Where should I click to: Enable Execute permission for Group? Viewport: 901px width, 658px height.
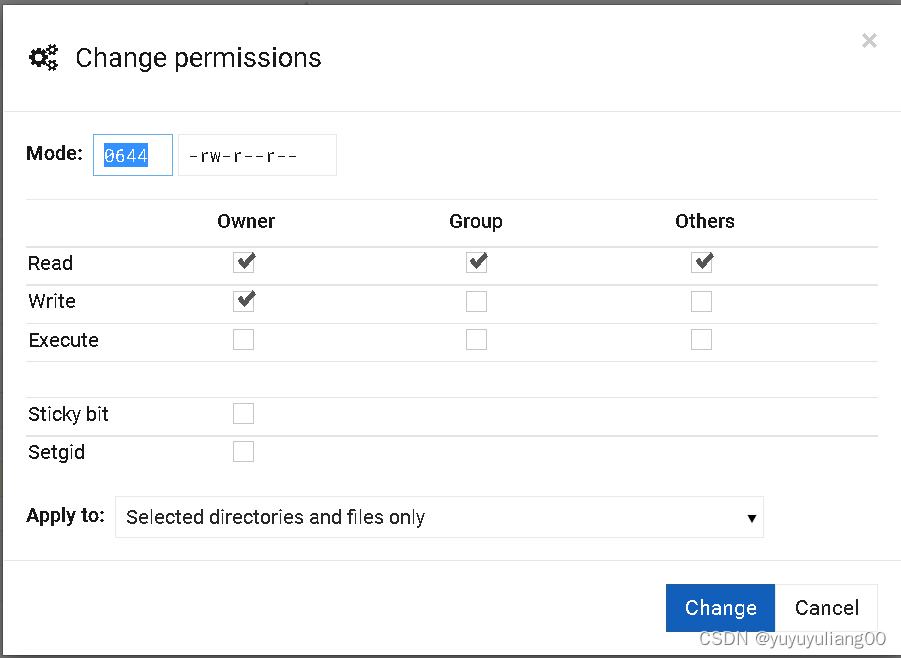click(476, 339)
